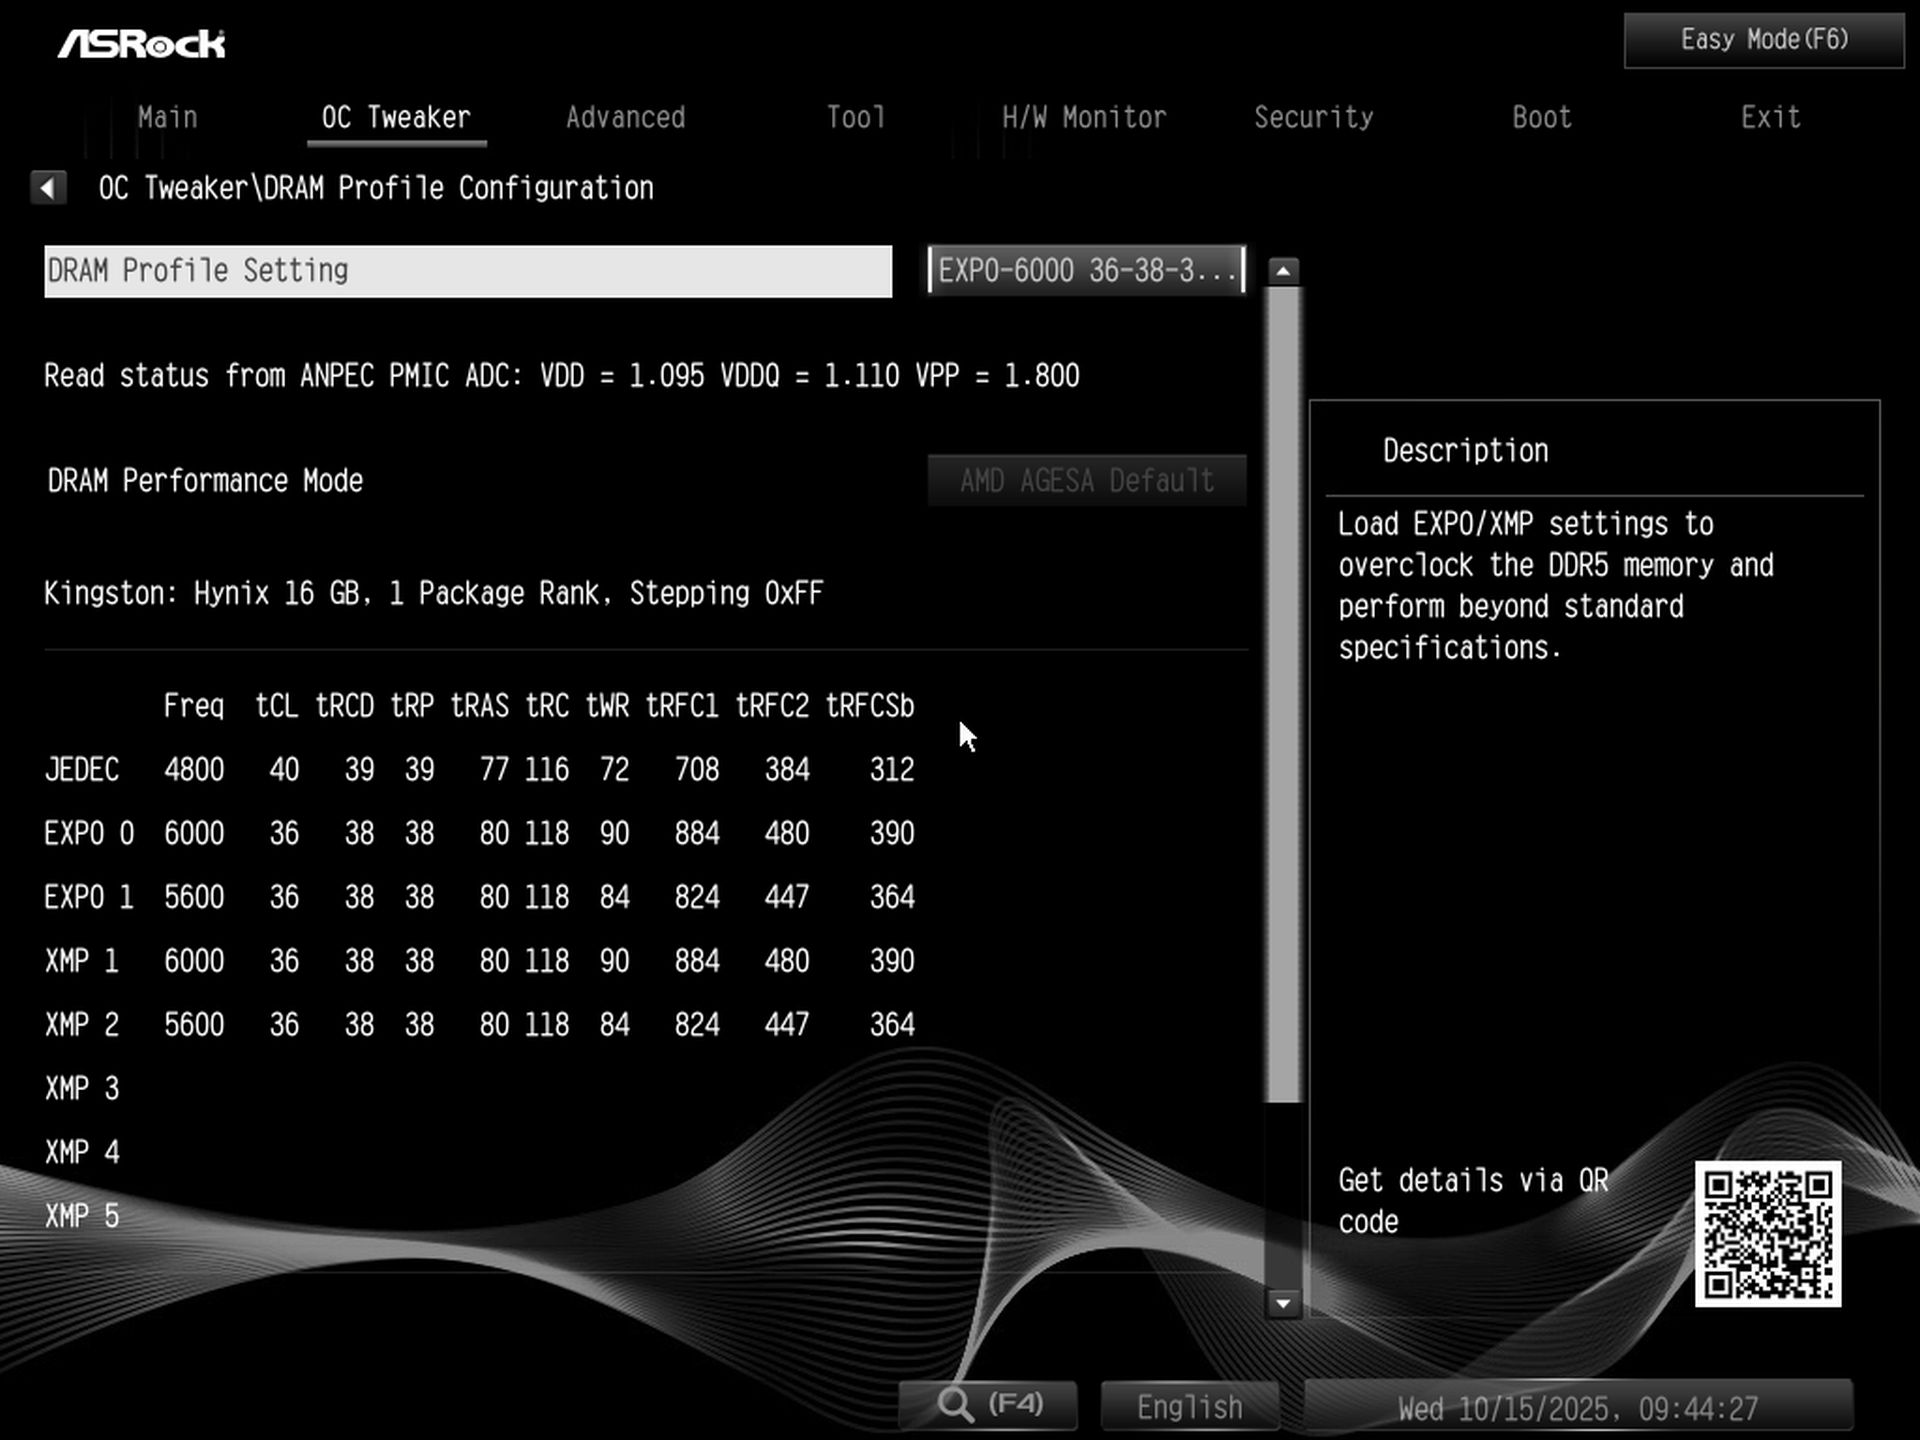Go to the Boot menu
This screenshot has width=1920, height=1440.
[1540, 117]
